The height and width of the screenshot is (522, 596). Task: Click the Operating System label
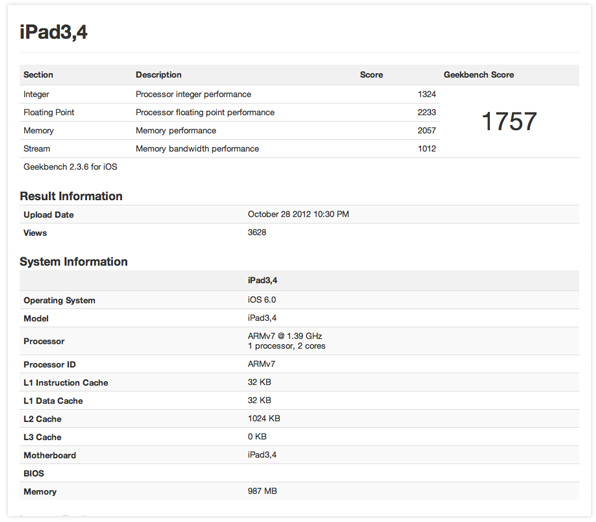tap(59, 300)
